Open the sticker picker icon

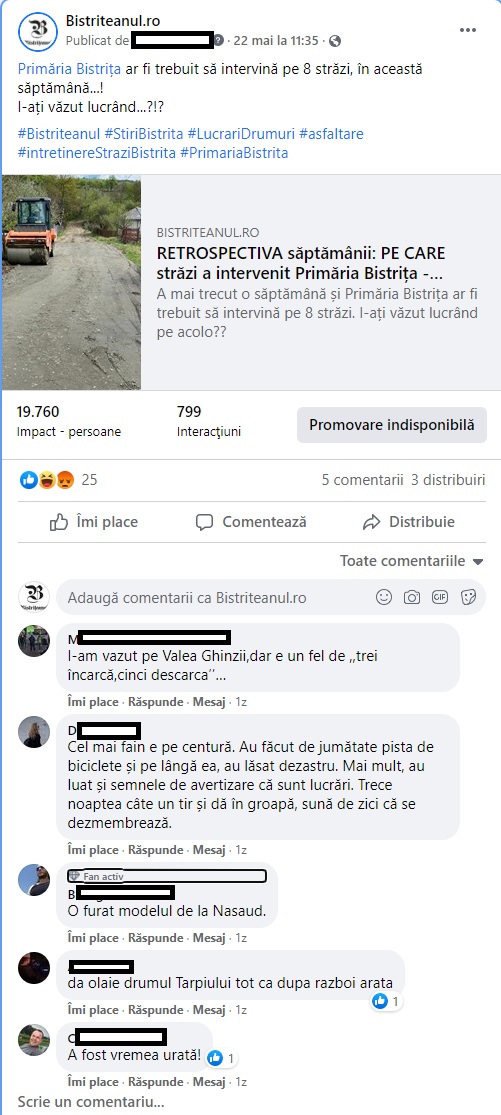coord(468,597)
